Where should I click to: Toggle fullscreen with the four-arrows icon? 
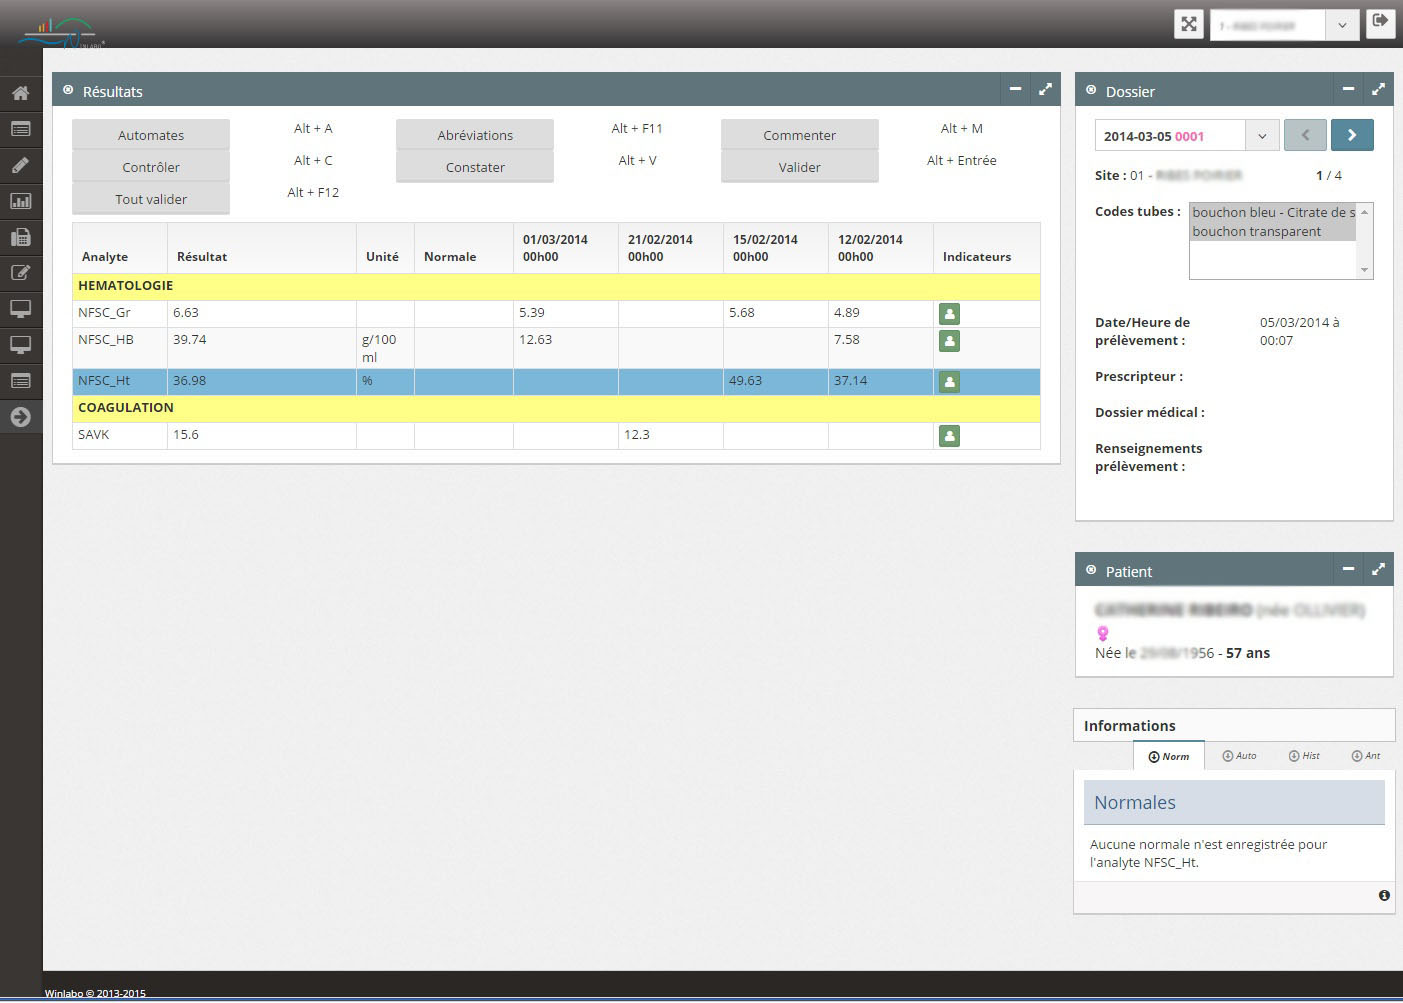pos(1188,24)
